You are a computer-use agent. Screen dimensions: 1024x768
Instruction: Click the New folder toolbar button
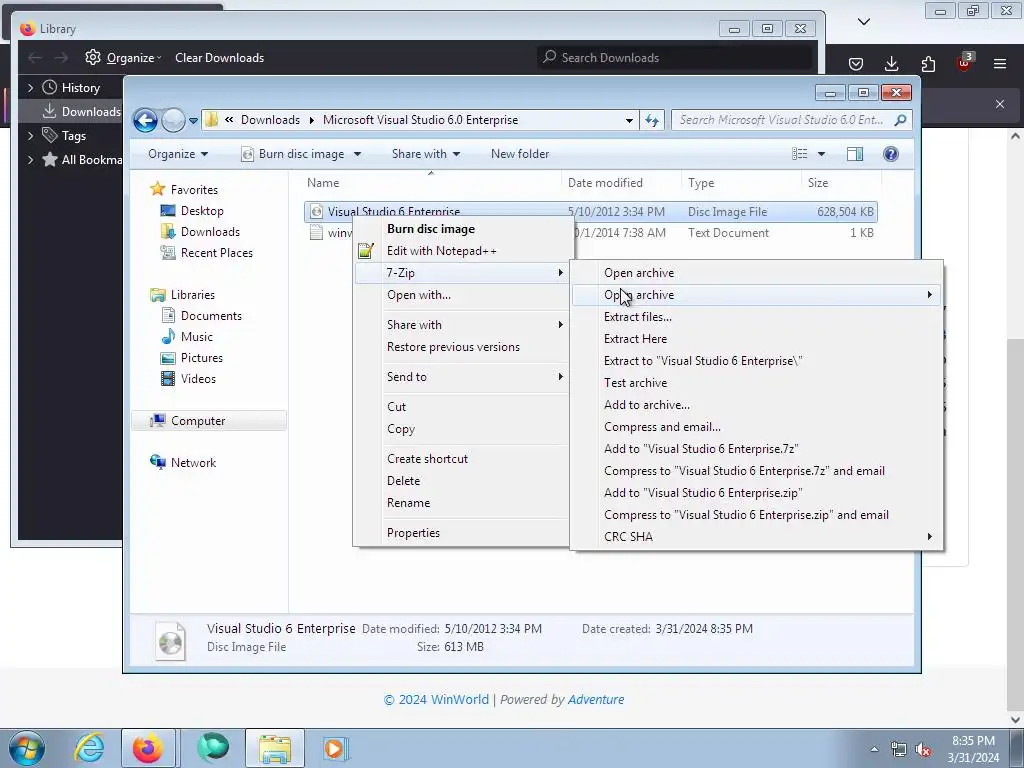click(x=520, y=154)
